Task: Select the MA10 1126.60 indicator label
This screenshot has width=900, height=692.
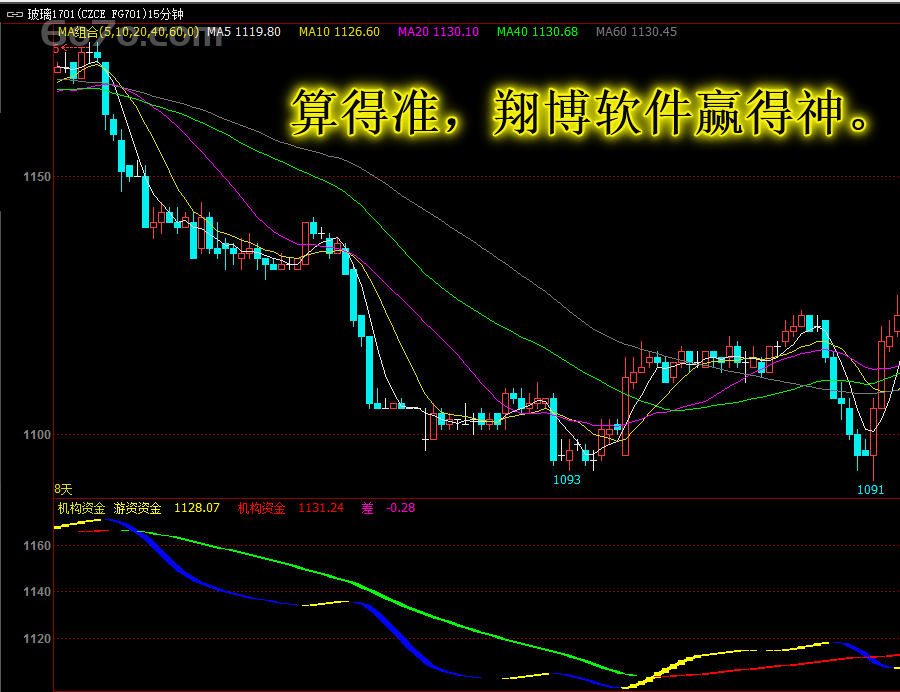Action: pos(339,32)
